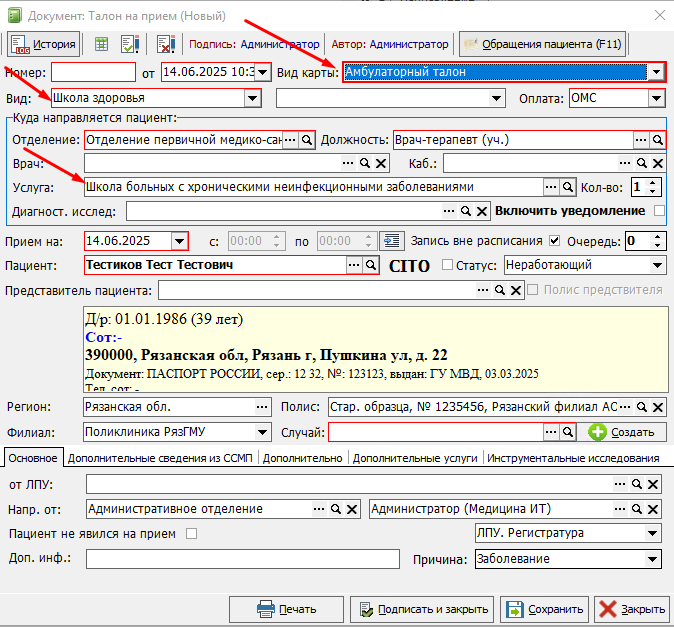Image resolution: width=674 pixels, height=627 pixels.
Task: Clear the от ЛПУ field with X
Action: pyautogui.click(x=653, y=484)
